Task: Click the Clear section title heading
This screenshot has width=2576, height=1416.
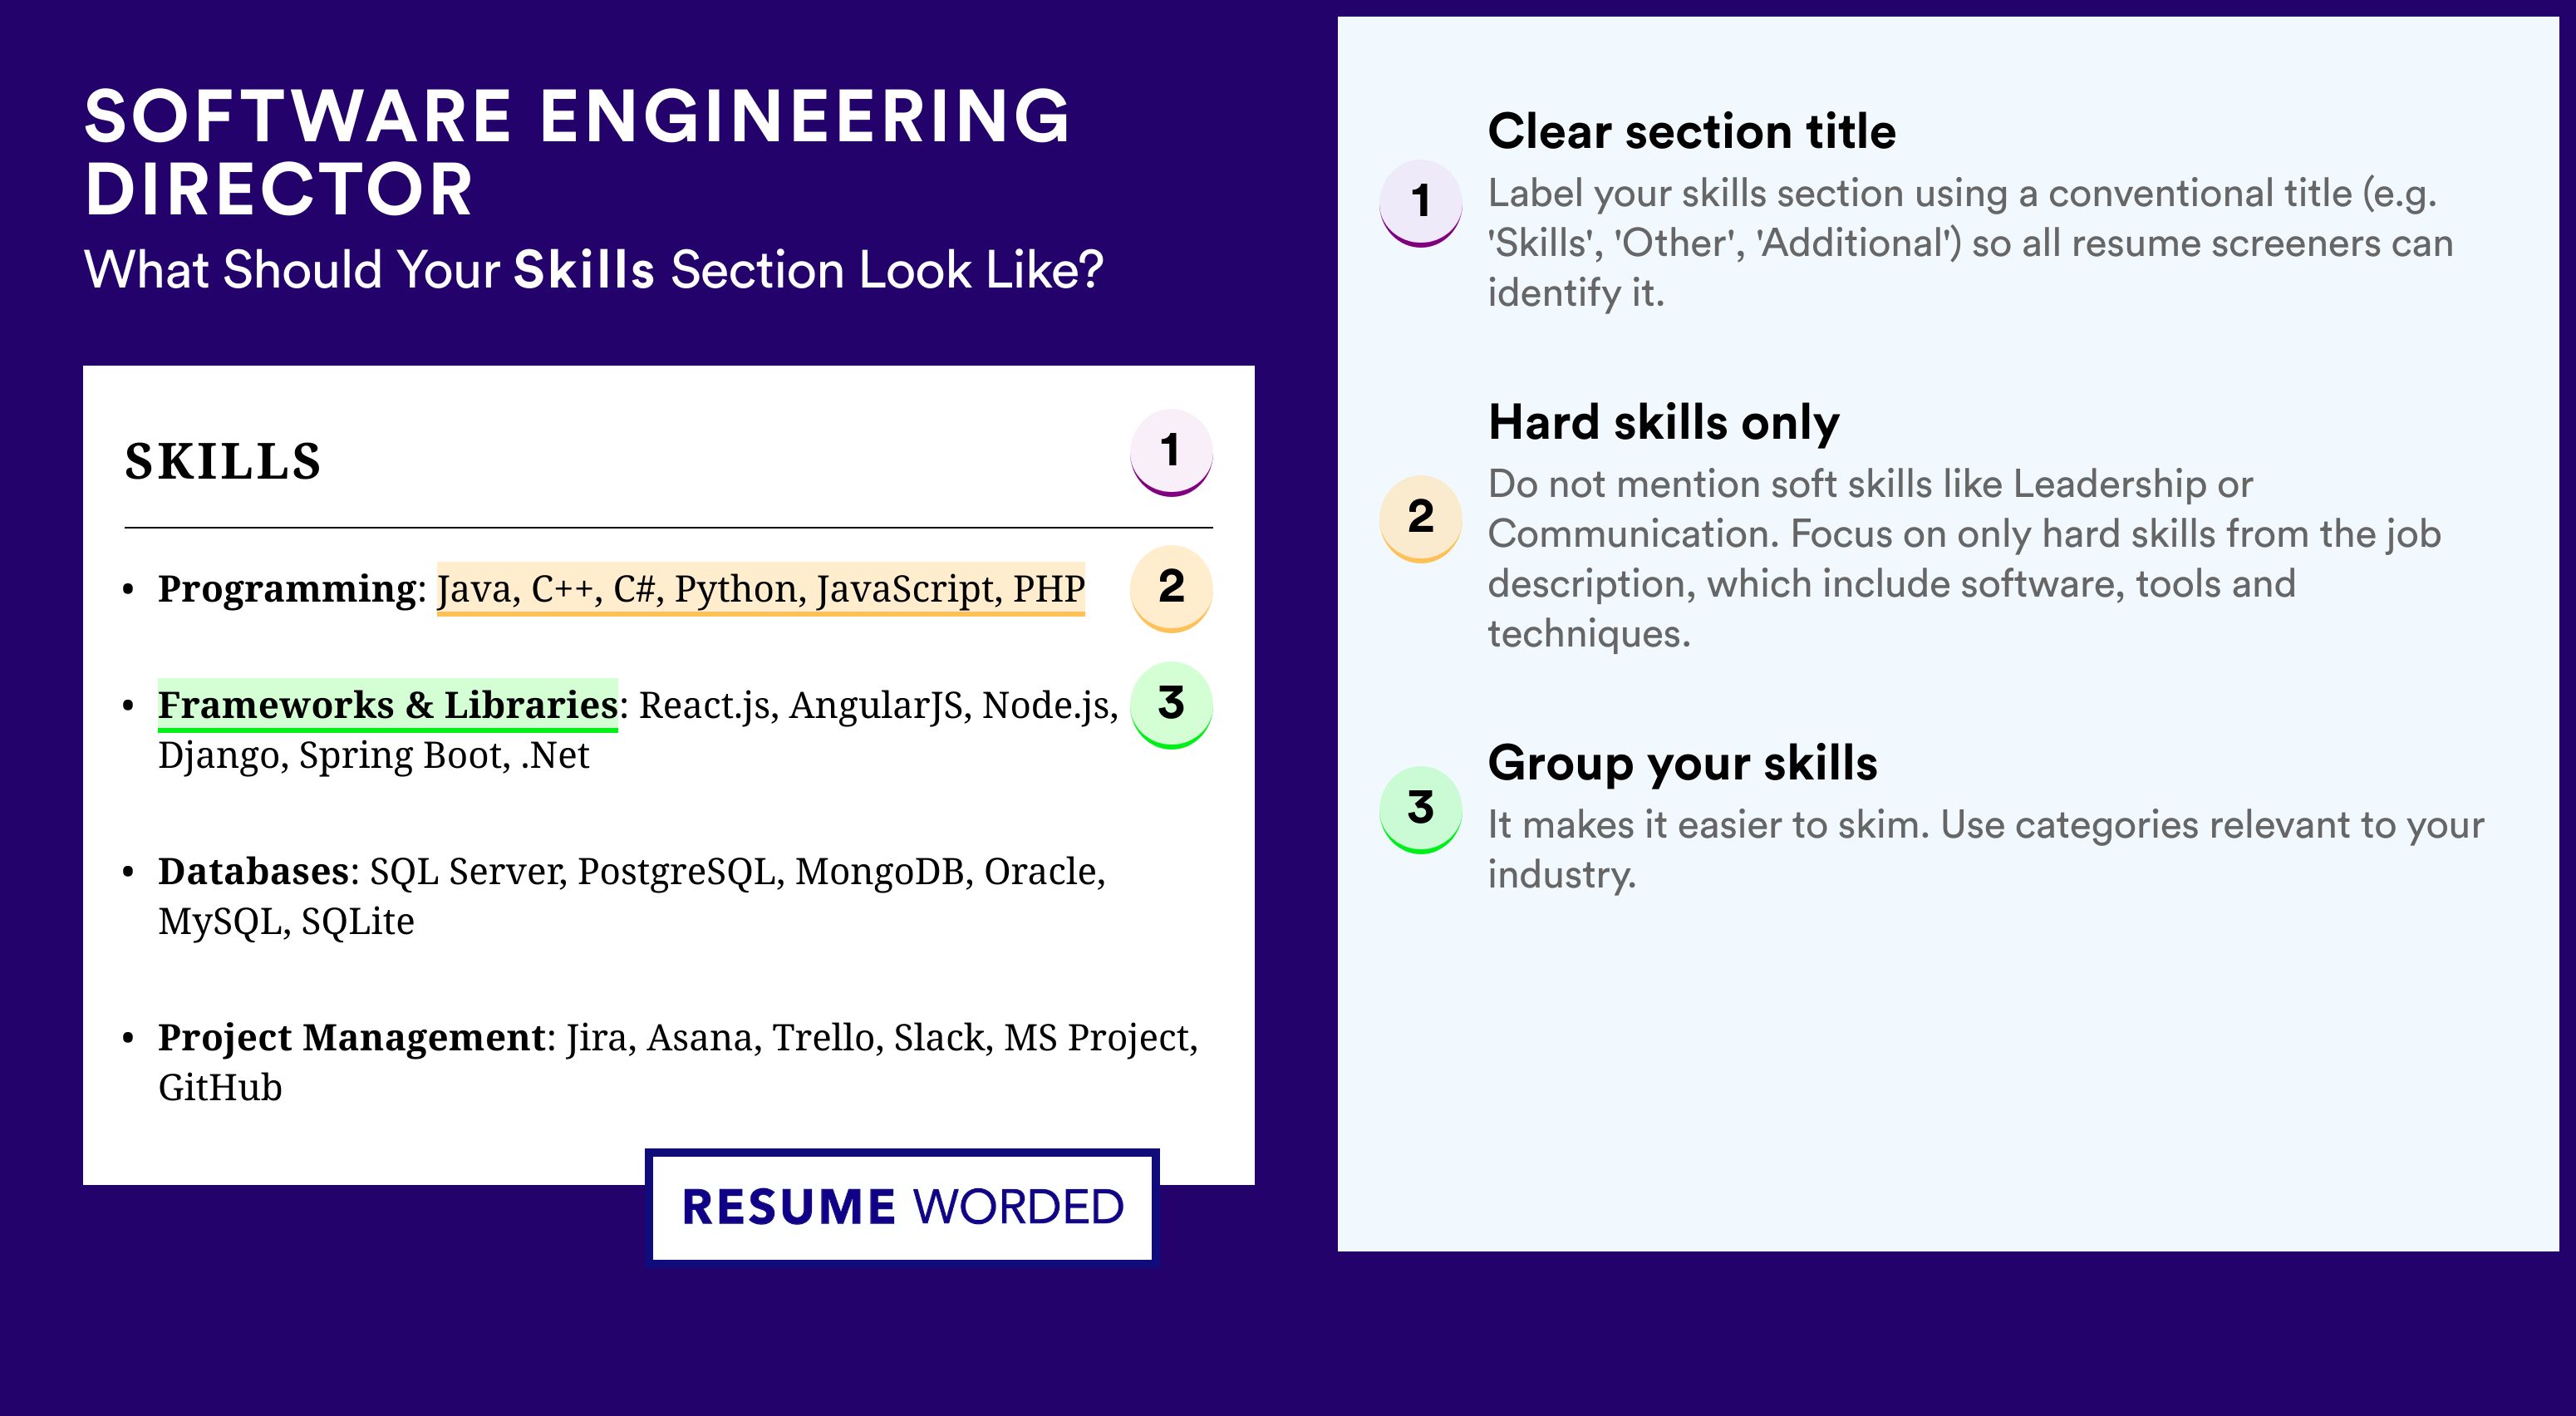Action: pyautogui.click(x=1692, y=131)
